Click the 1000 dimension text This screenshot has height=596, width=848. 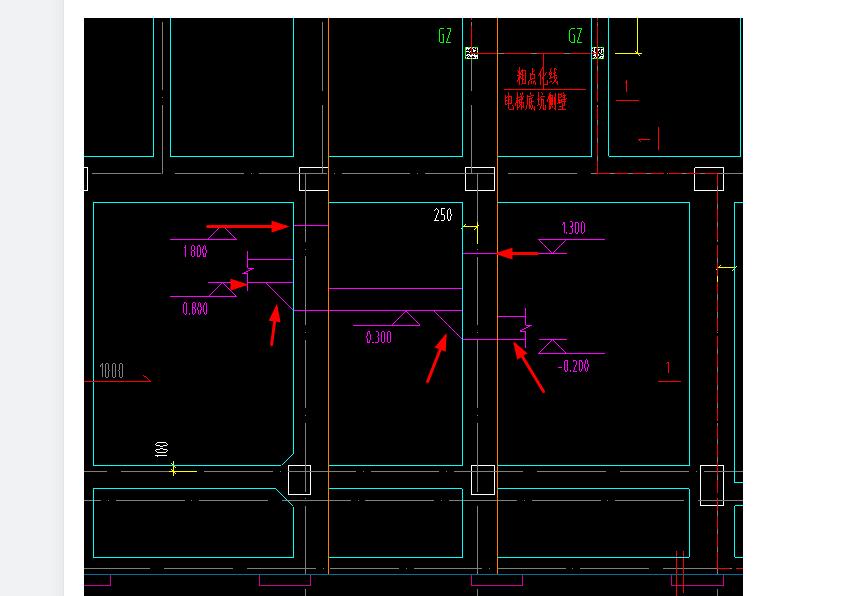click(x=112, y=370)
